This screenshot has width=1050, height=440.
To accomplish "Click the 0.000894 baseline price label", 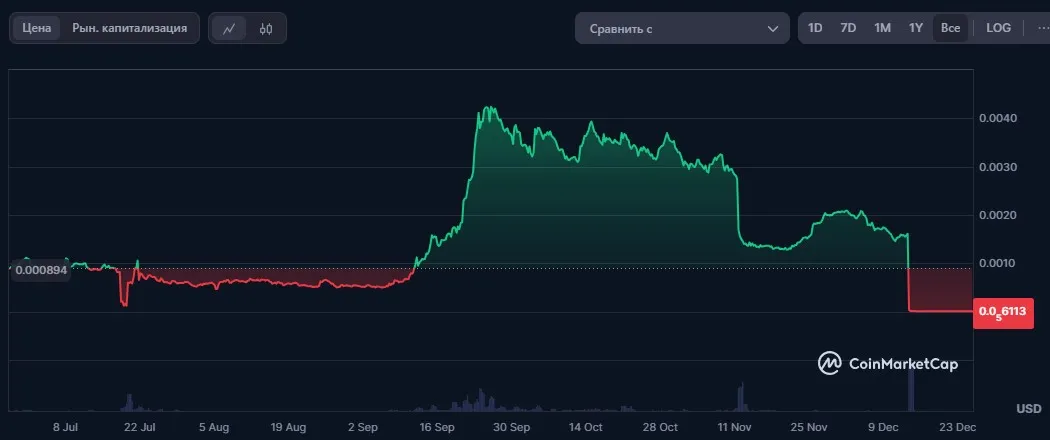I will [40, 270].
